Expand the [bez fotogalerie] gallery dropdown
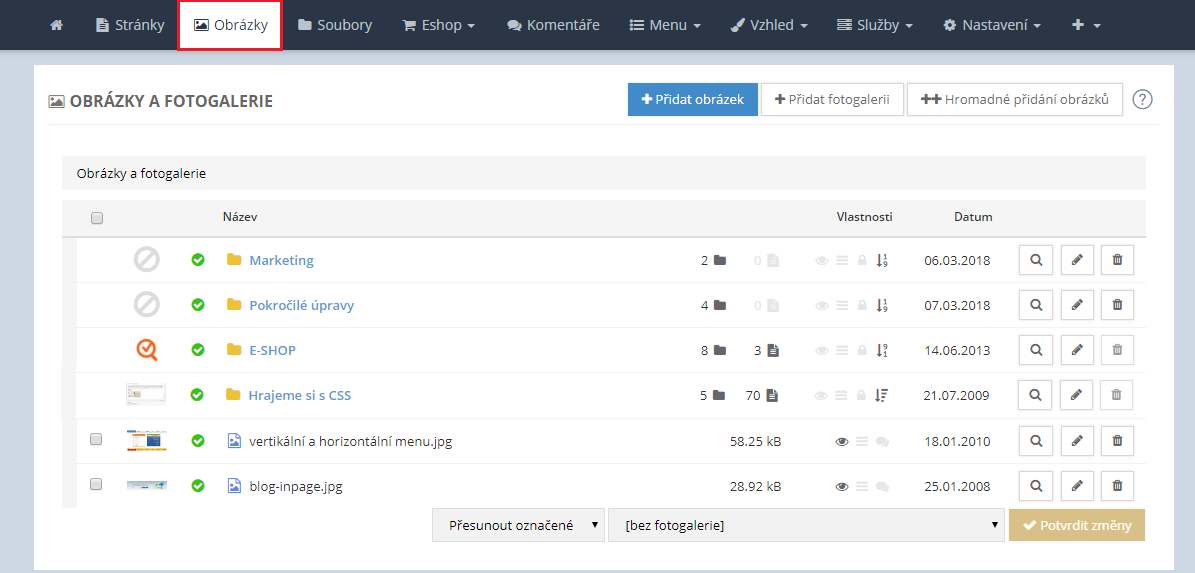Screen dimensions: 1195x573 pos(806,525)
